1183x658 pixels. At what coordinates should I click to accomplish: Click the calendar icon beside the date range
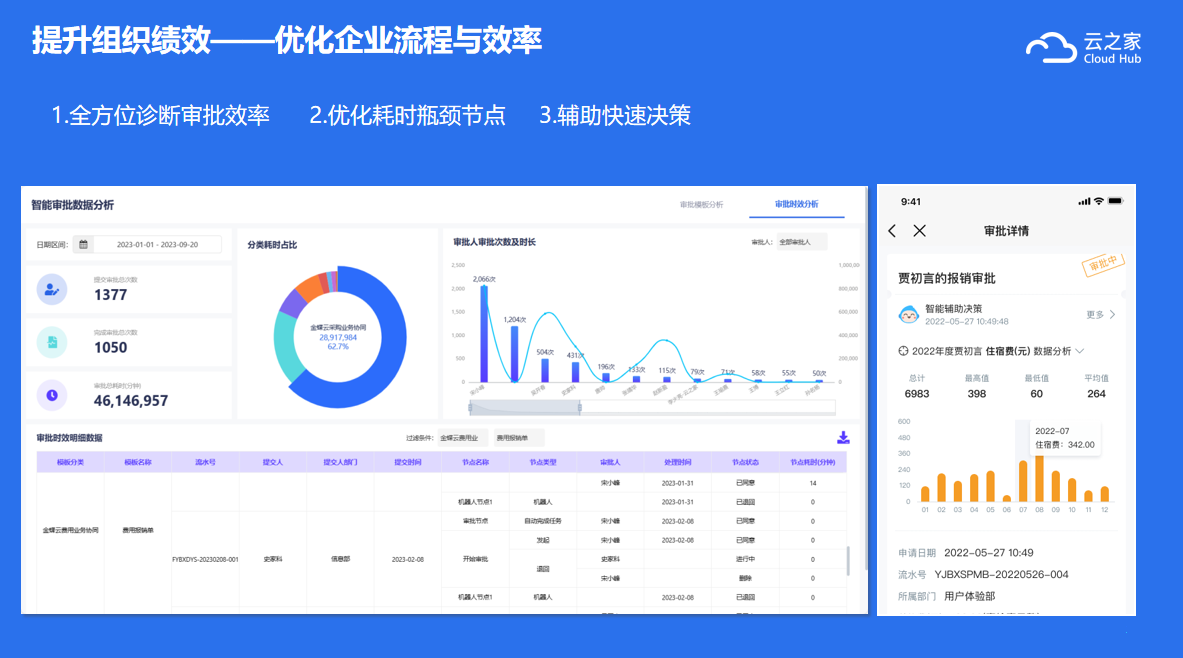84,244
